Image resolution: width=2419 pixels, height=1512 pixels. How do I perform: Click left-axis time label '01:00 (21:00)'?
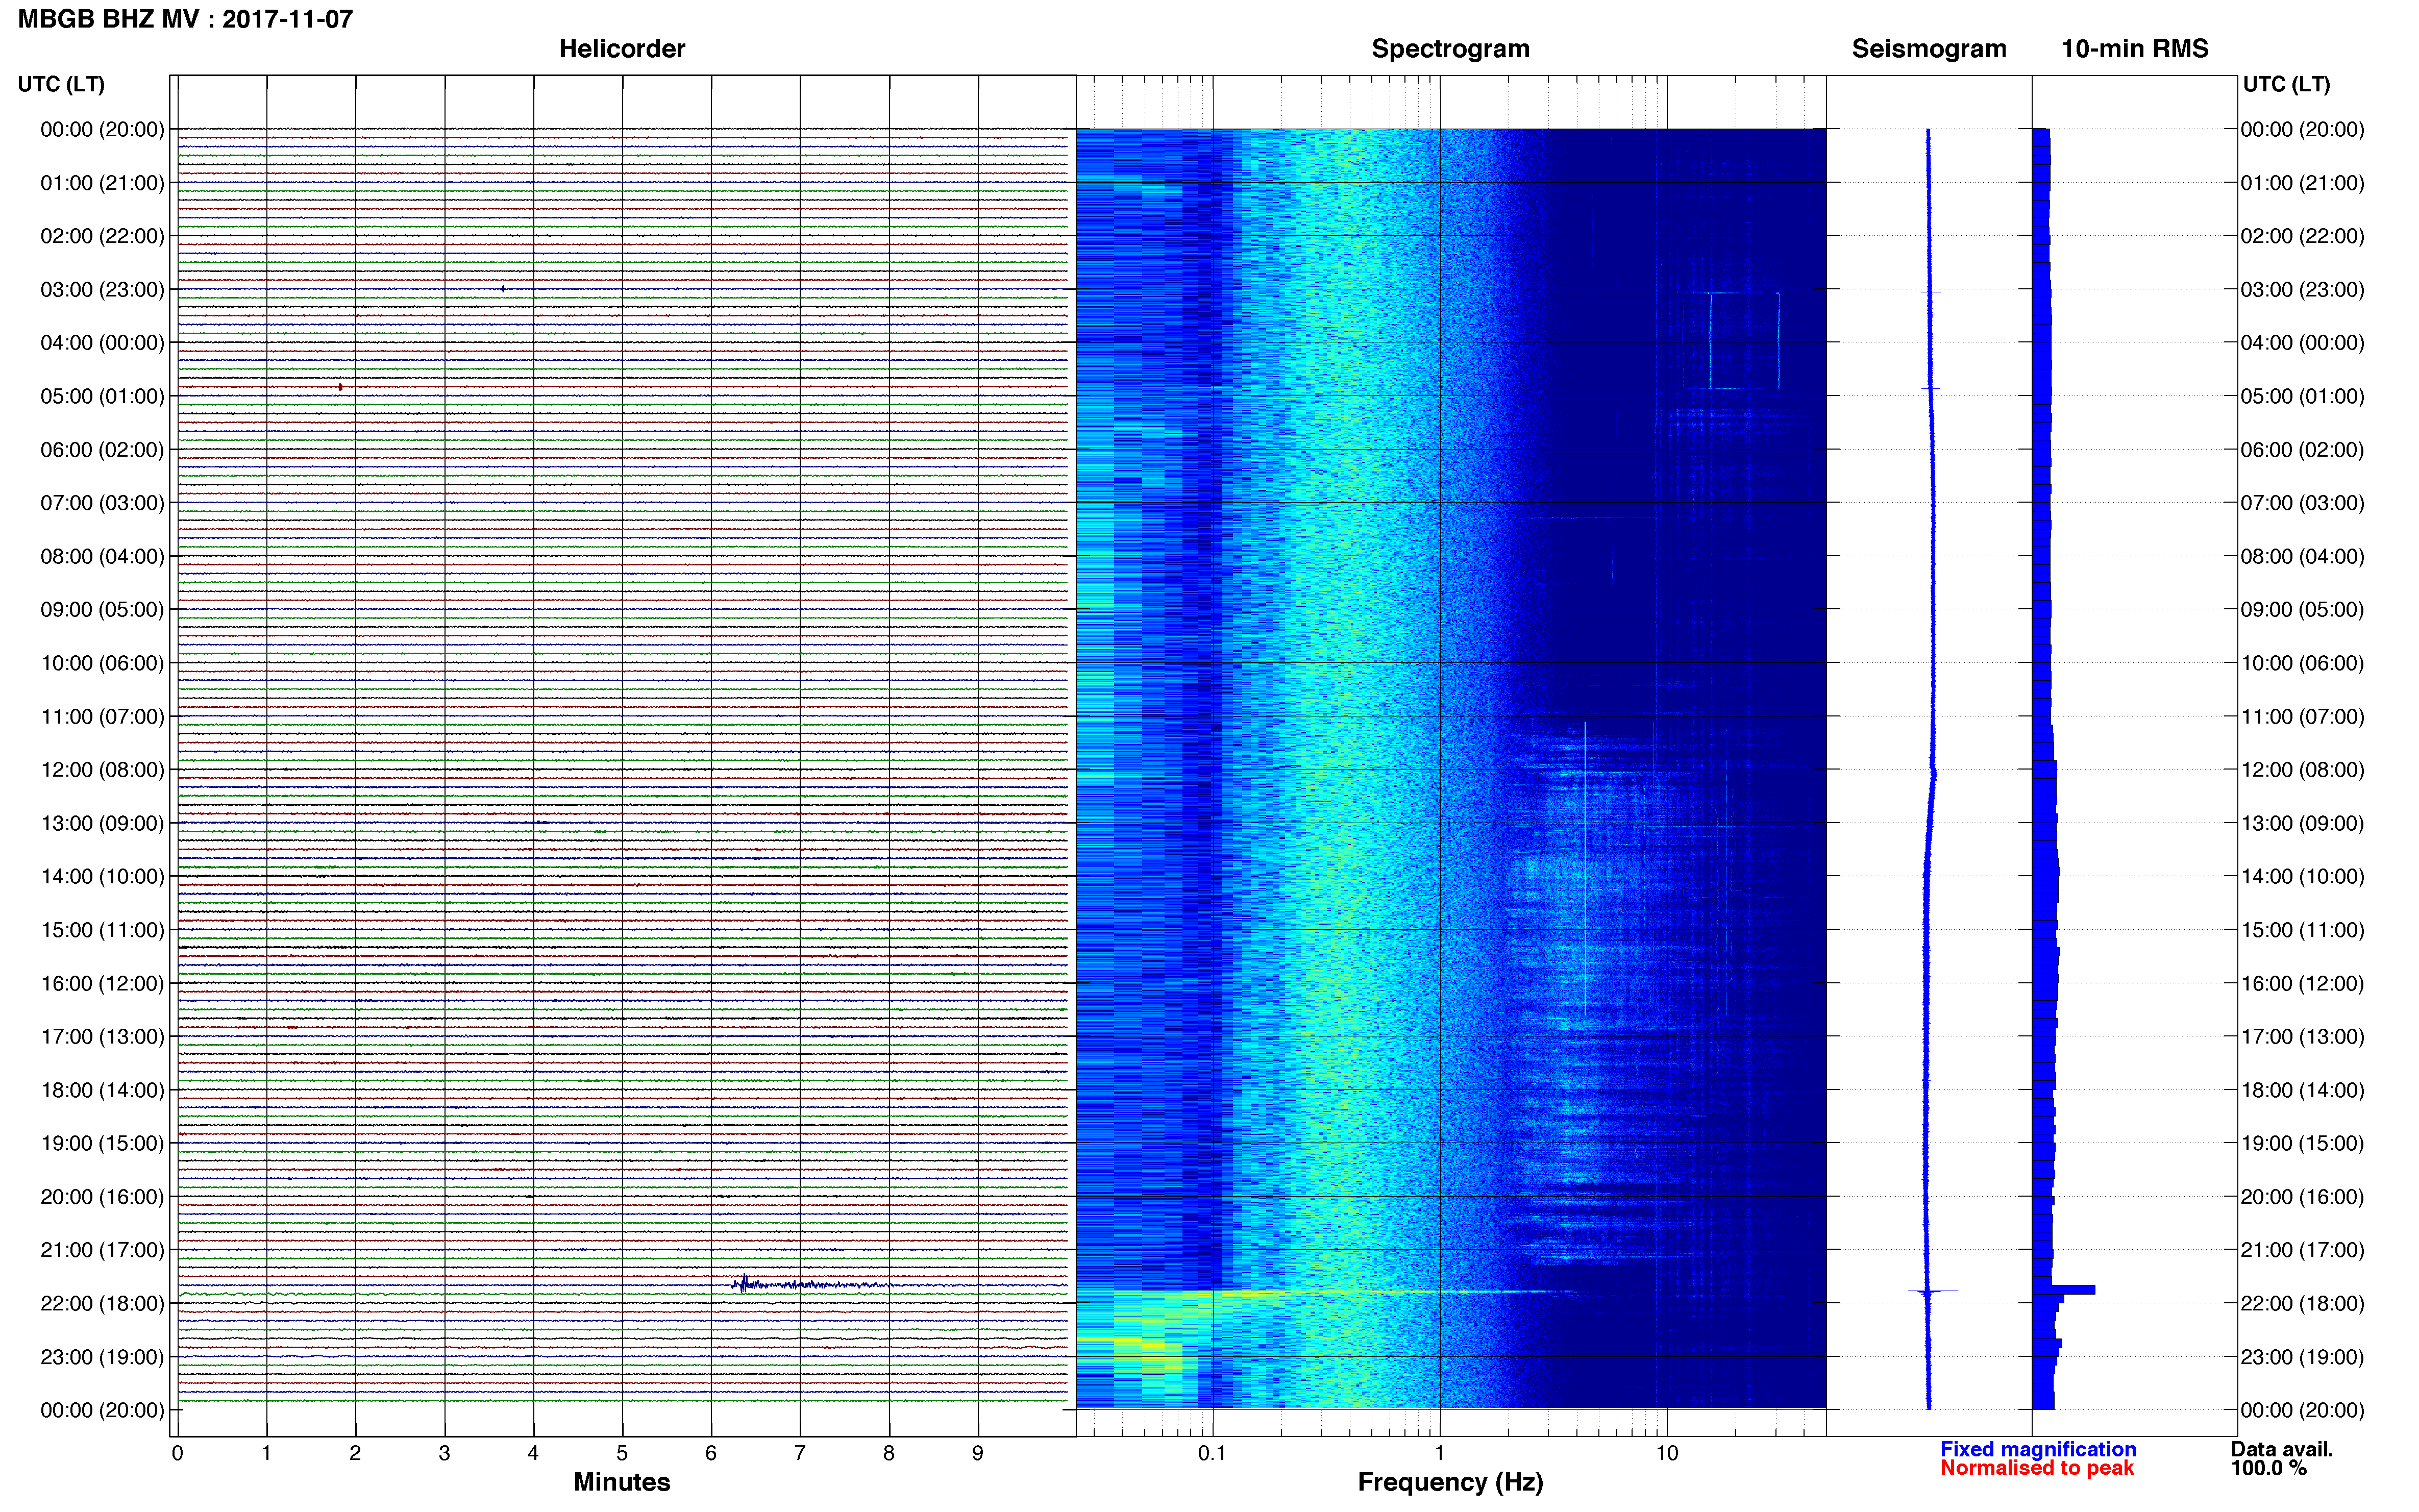[x=102, y=183]
